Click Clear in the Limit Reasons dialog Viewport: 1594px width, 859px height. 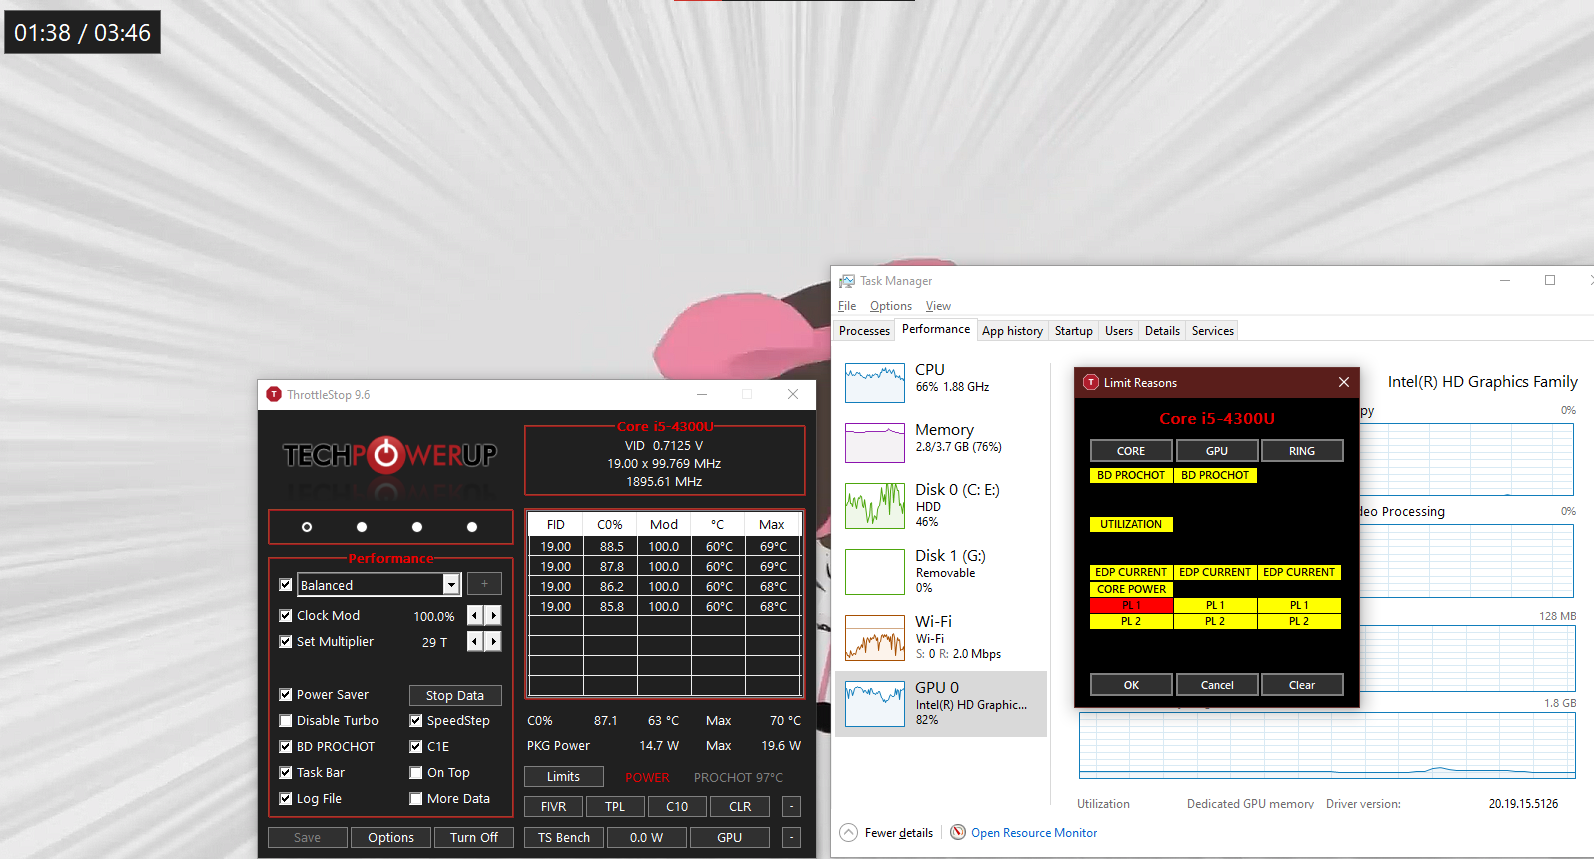(x=1302, y=685)
